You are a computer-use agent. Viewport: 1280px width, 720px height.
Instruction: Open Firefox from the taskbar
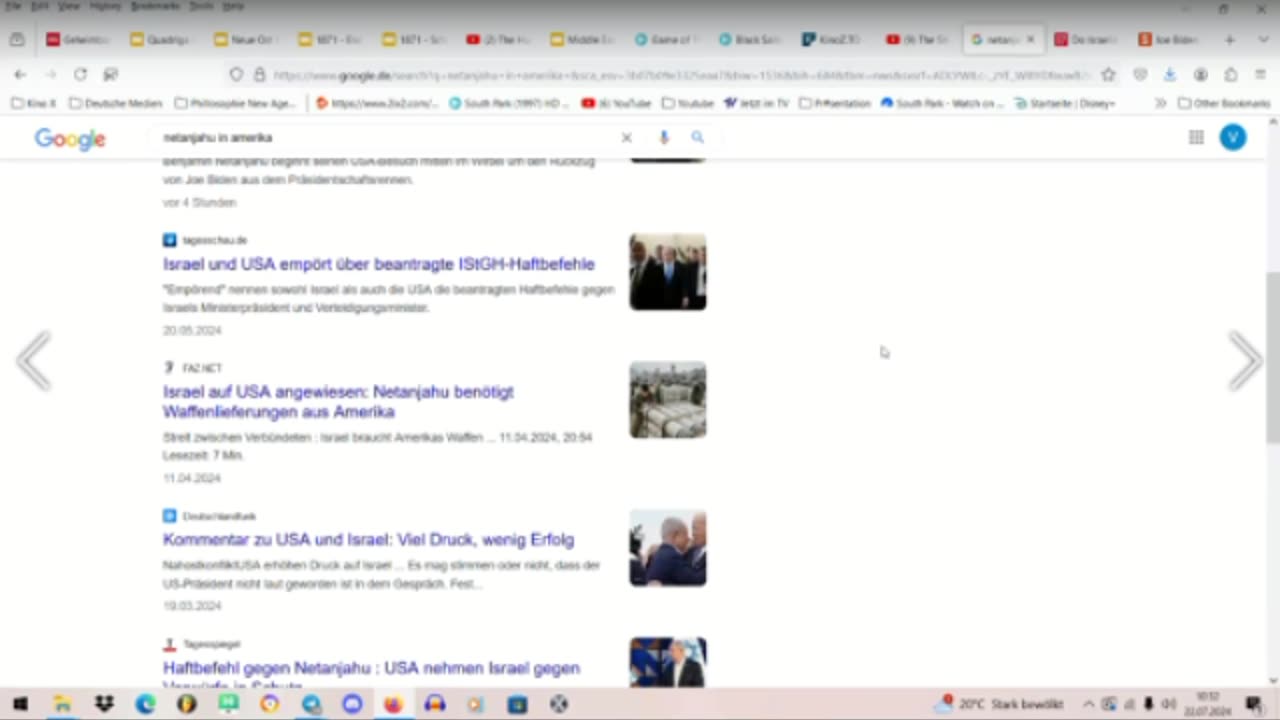pos(393,704)
